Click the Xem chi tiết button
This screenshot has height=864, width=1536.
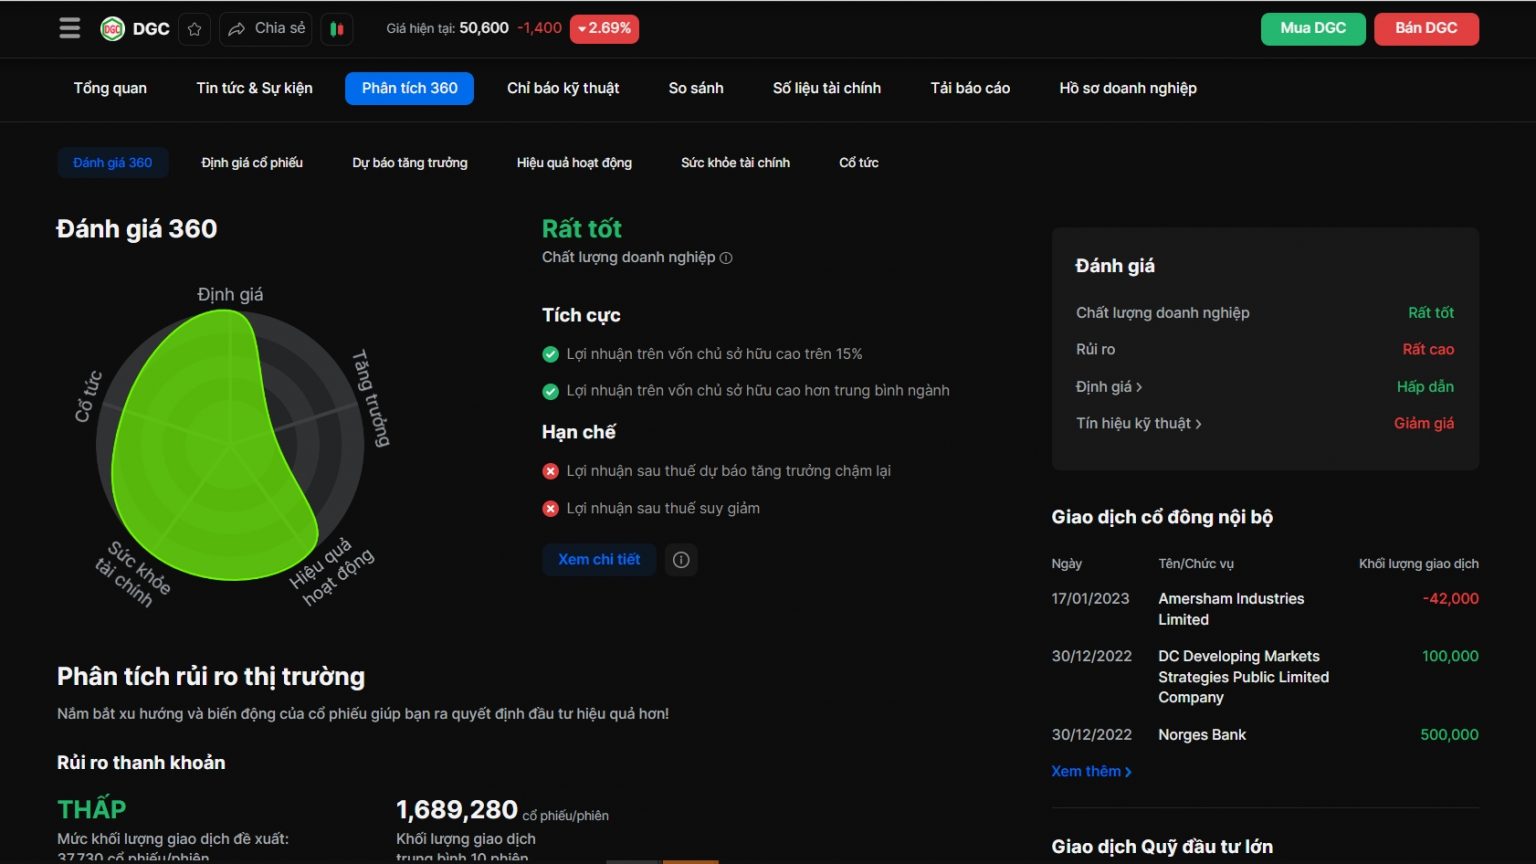599,560
